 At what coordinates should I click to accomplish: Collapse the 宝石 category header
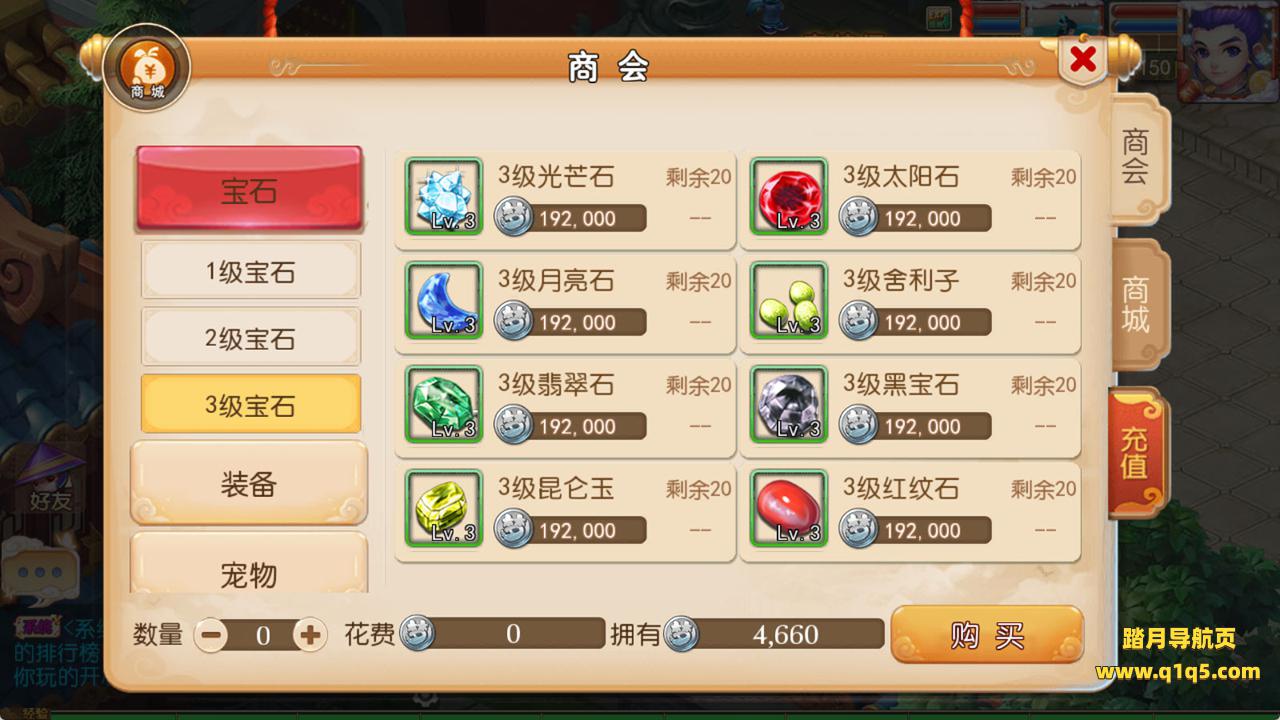[249, 189]
